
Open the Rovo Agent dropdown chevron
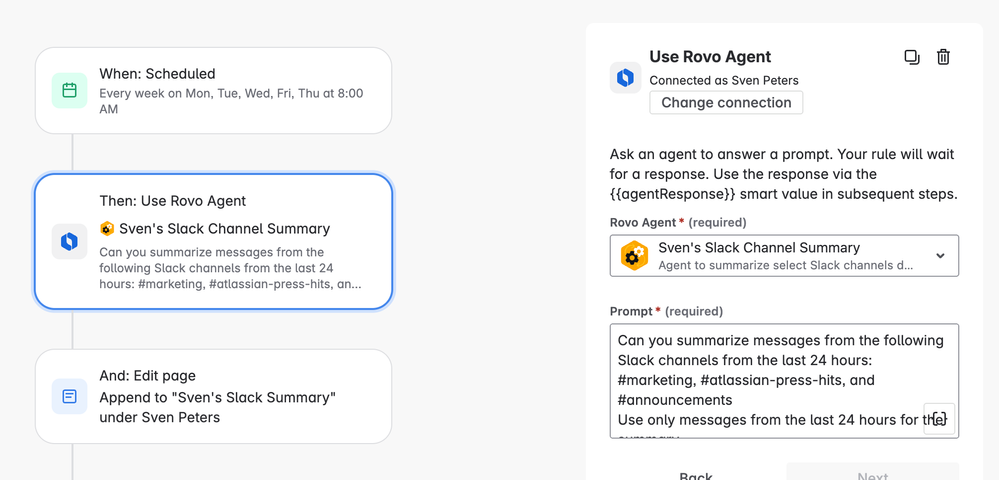(940, 256)
